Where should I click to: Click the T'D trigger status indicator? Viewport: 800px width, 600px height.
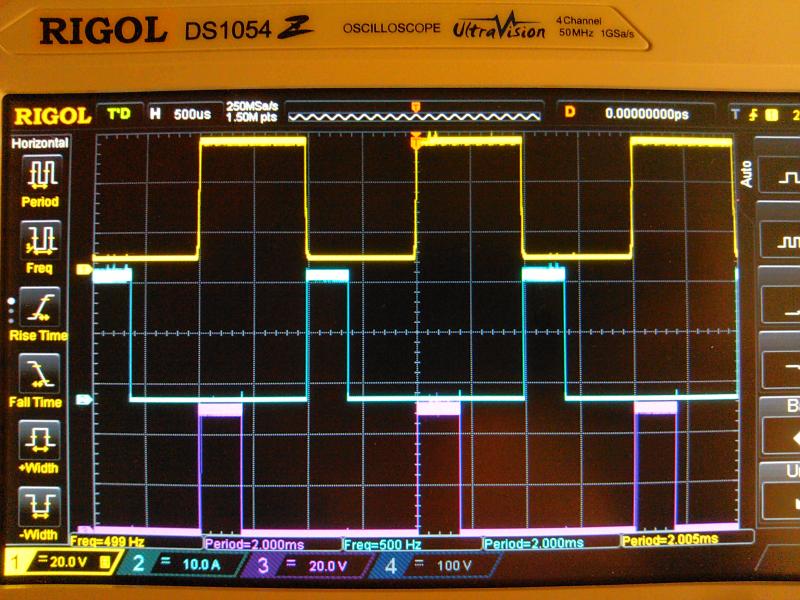click(x=119, y=113)
